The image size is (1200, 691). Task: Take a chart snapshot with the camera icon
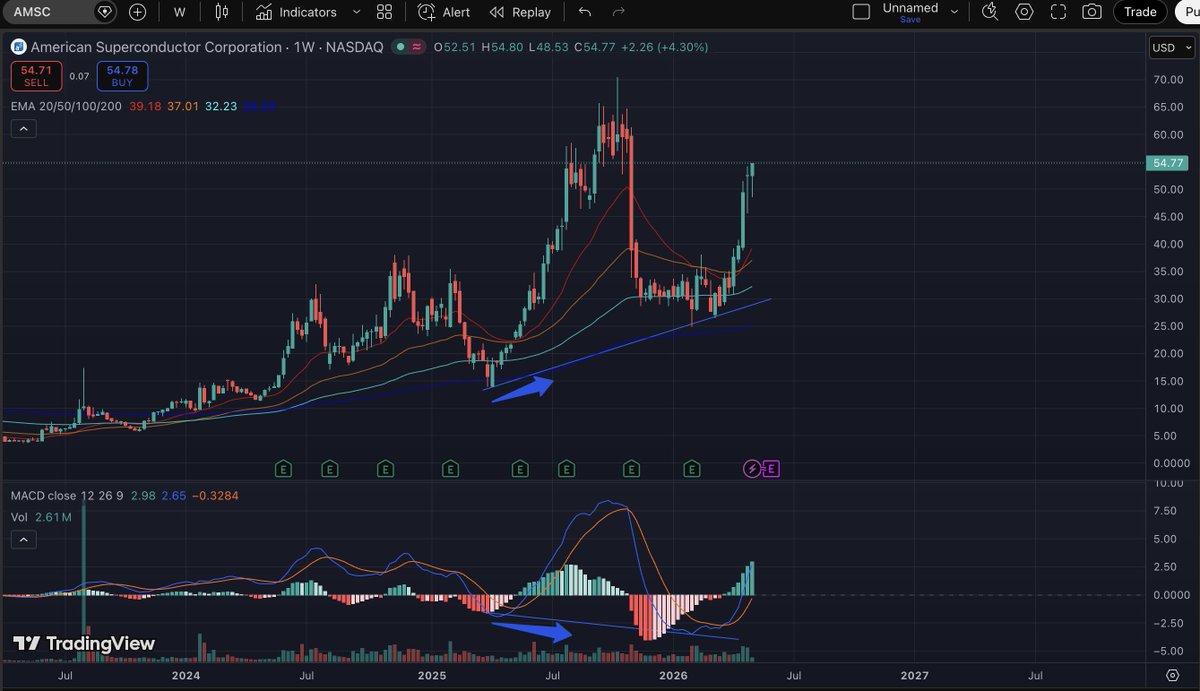click(x=1092, y=12)
